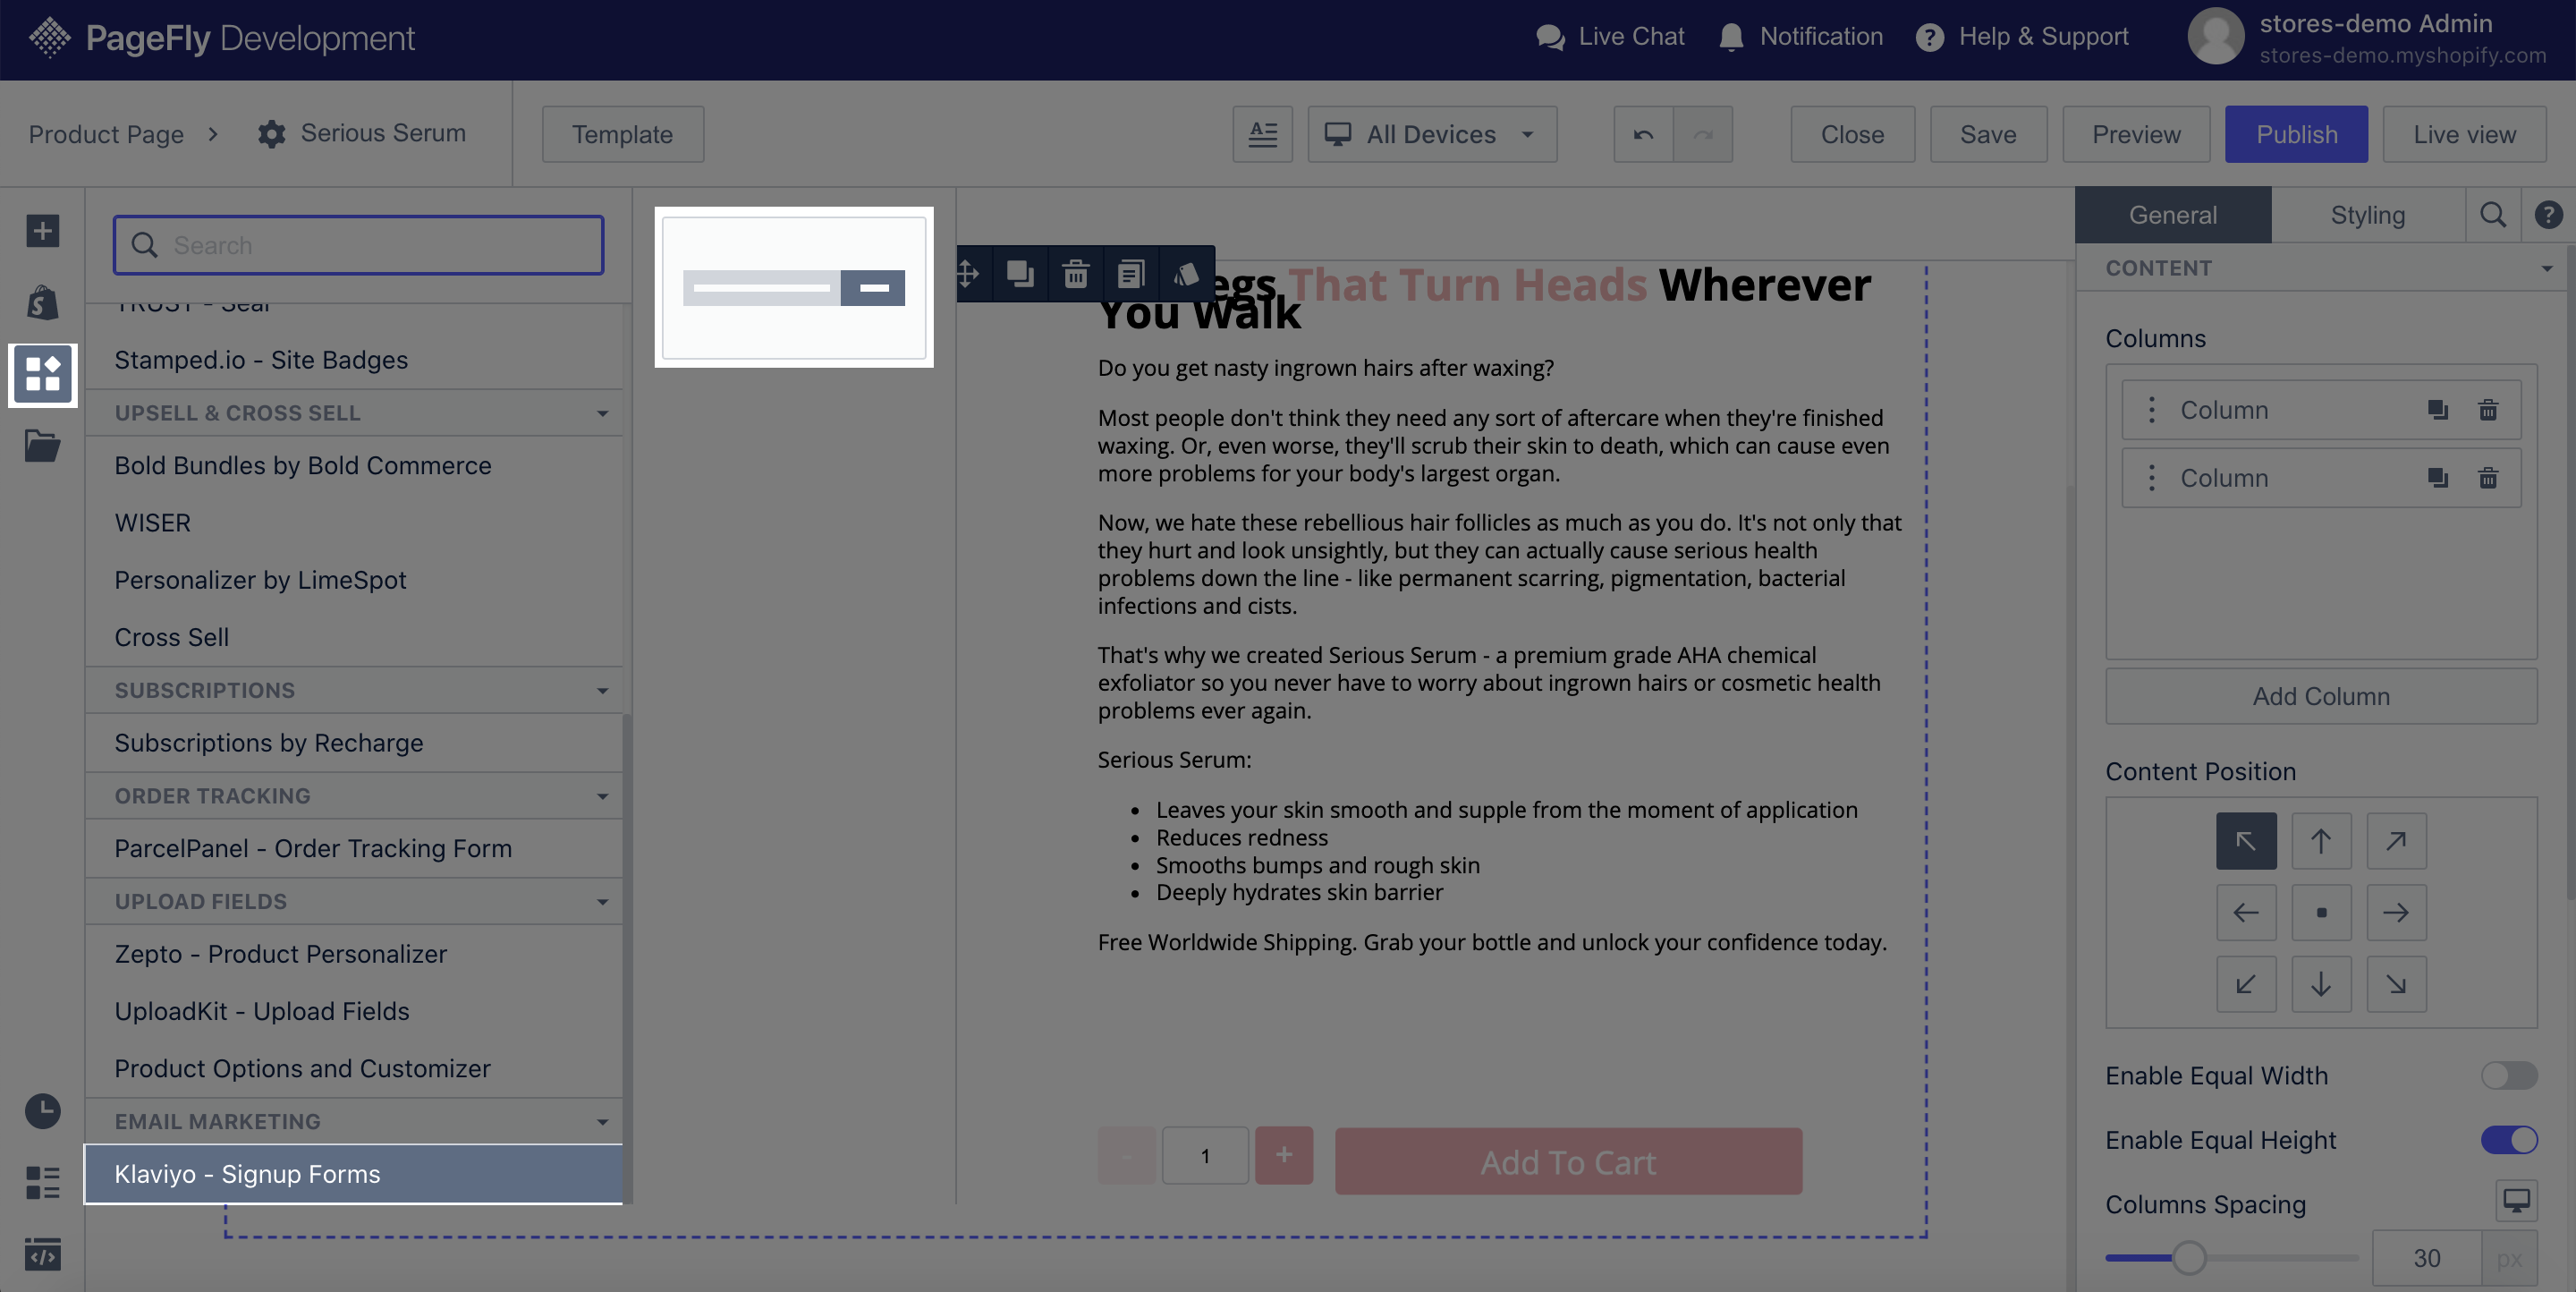This screenshot has width=2576, height=1292.
Task: Select Bold Bundles by Bold Commerce
Action: coord(354,466)
